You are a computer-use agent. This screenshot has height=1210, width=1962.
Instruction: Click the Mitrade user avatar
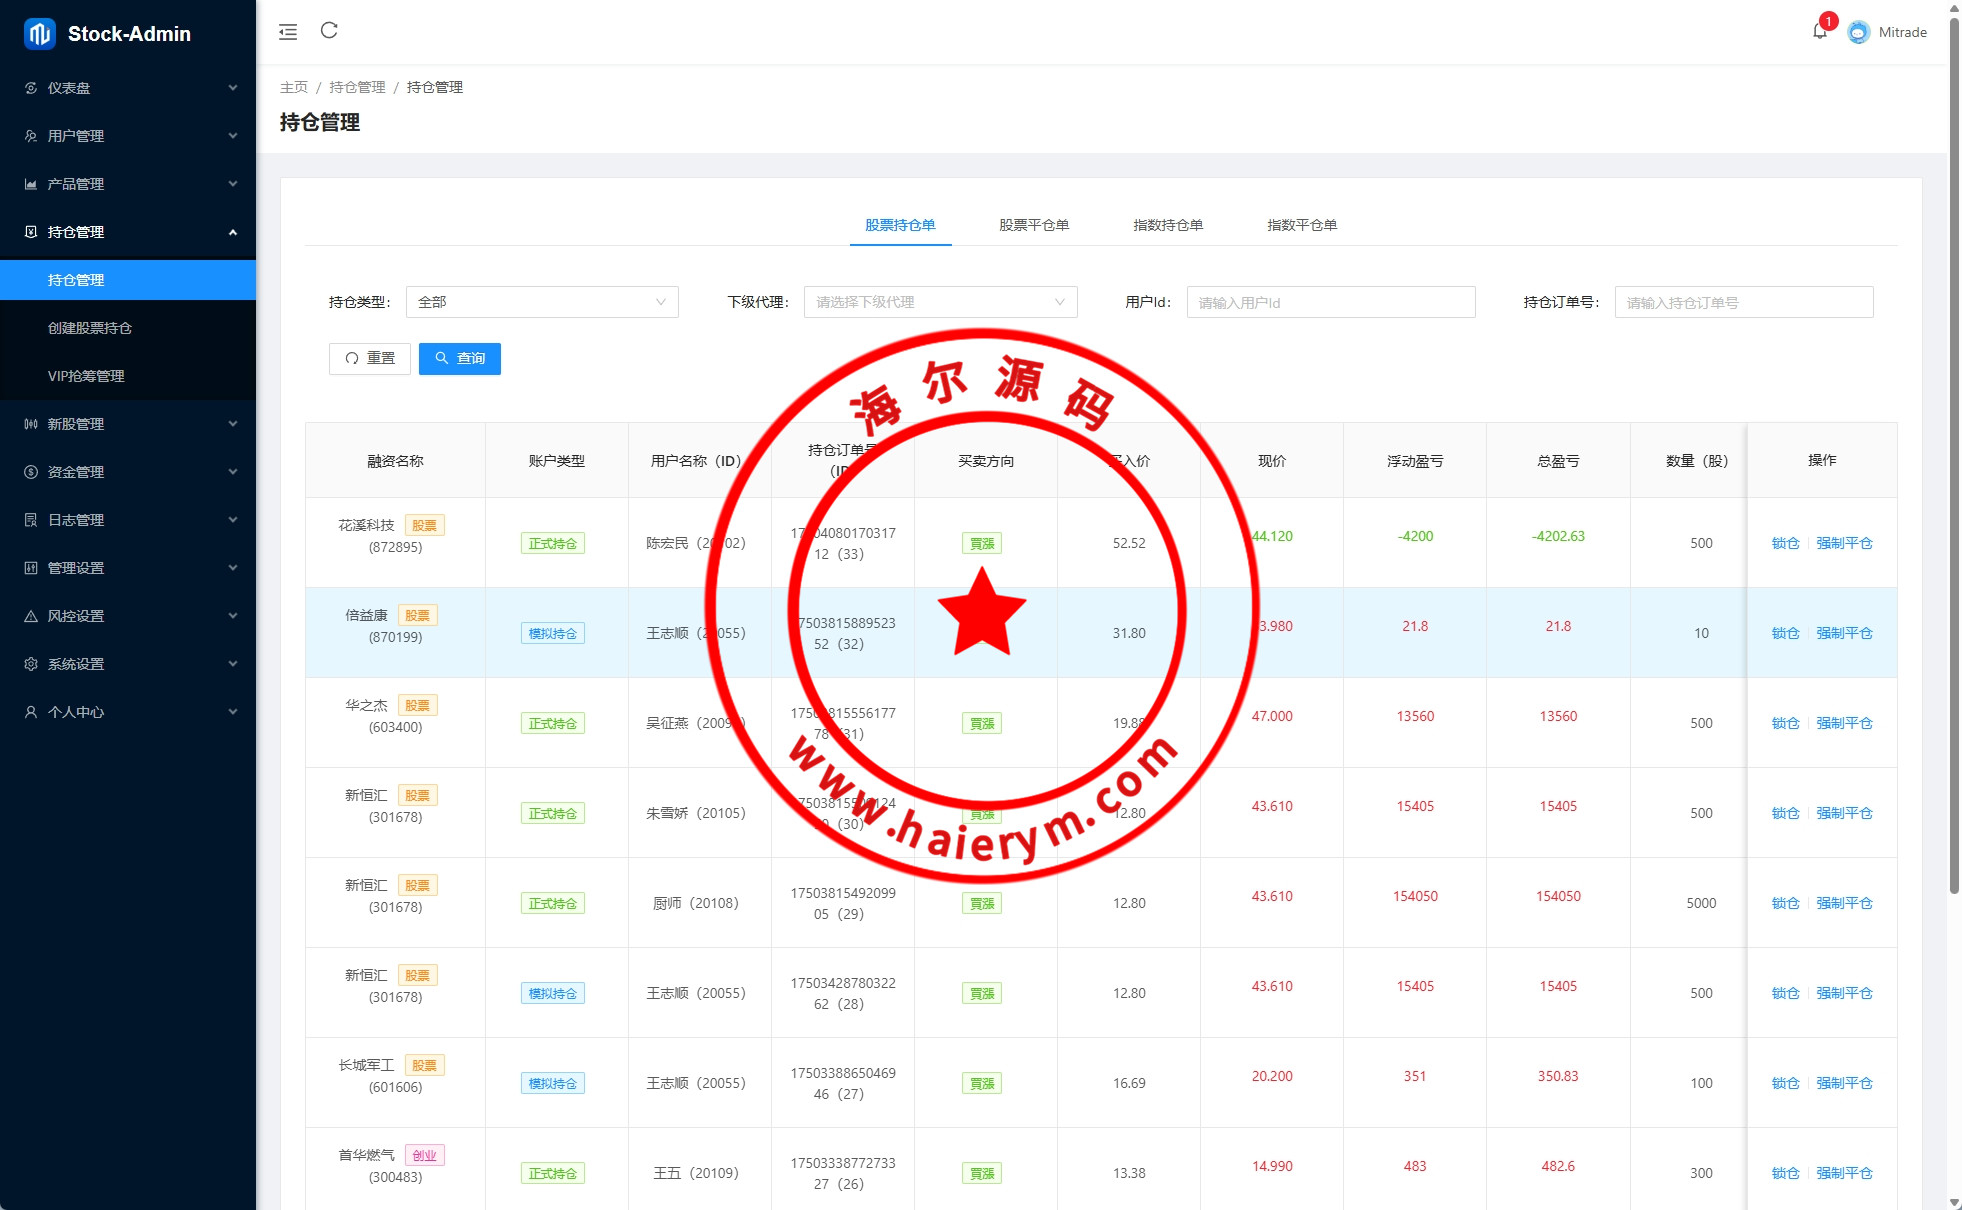click(1858, 32)
